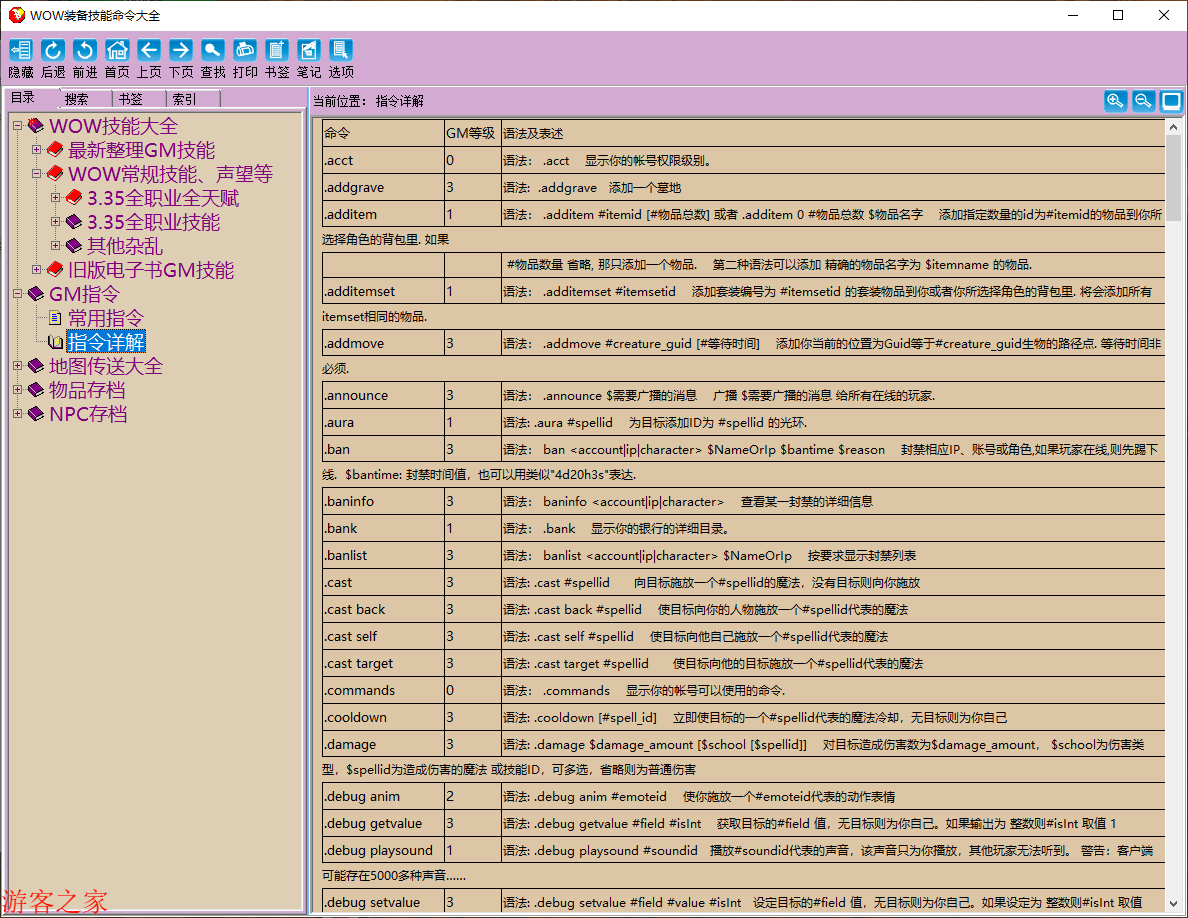1188x918 pixels.
Task: Expand the 地图传送大全 tree node
Action: [18, 366]
